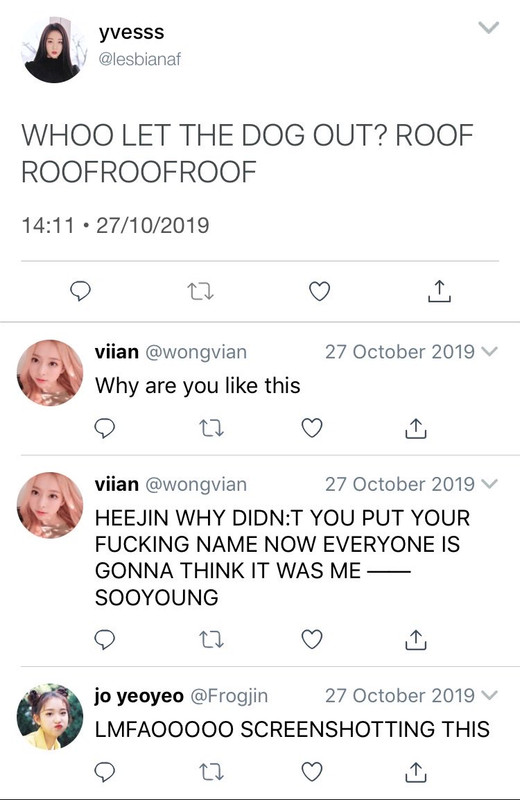The height and width of the screenshot is (800, 520).
Task: Share the main tweet by yvesss
Action: [439, 291]
